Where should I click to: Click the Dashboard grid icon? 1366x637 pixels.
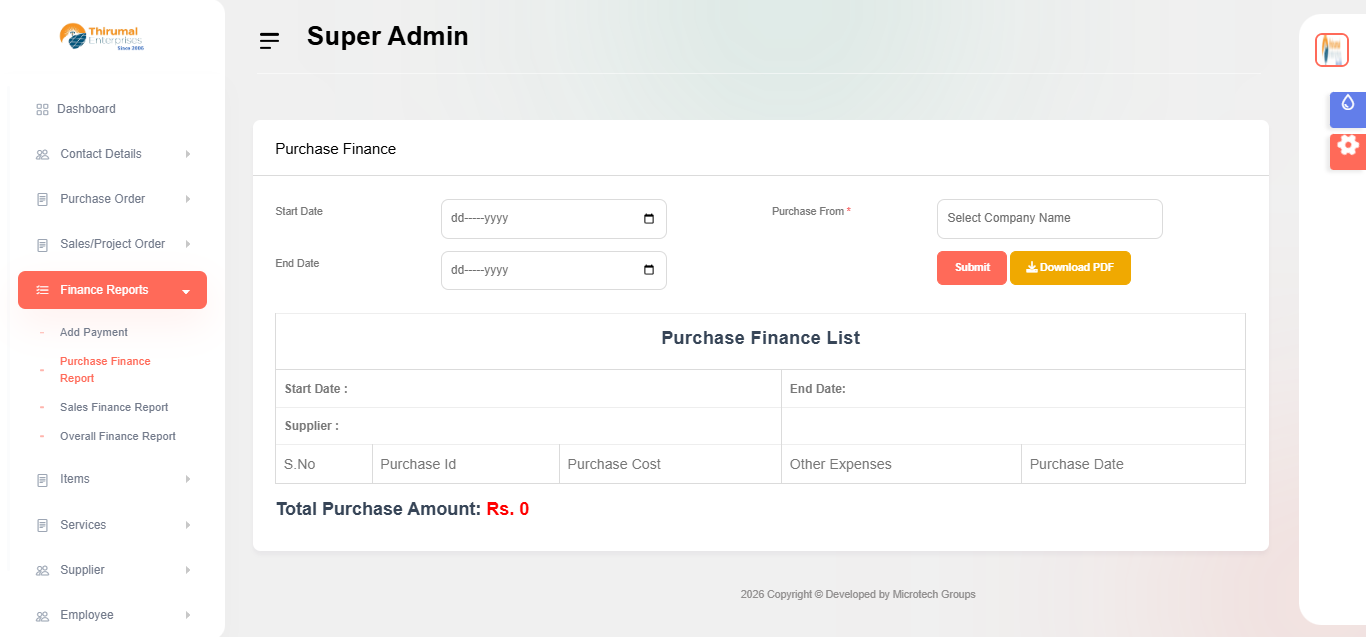coord(42,109)
